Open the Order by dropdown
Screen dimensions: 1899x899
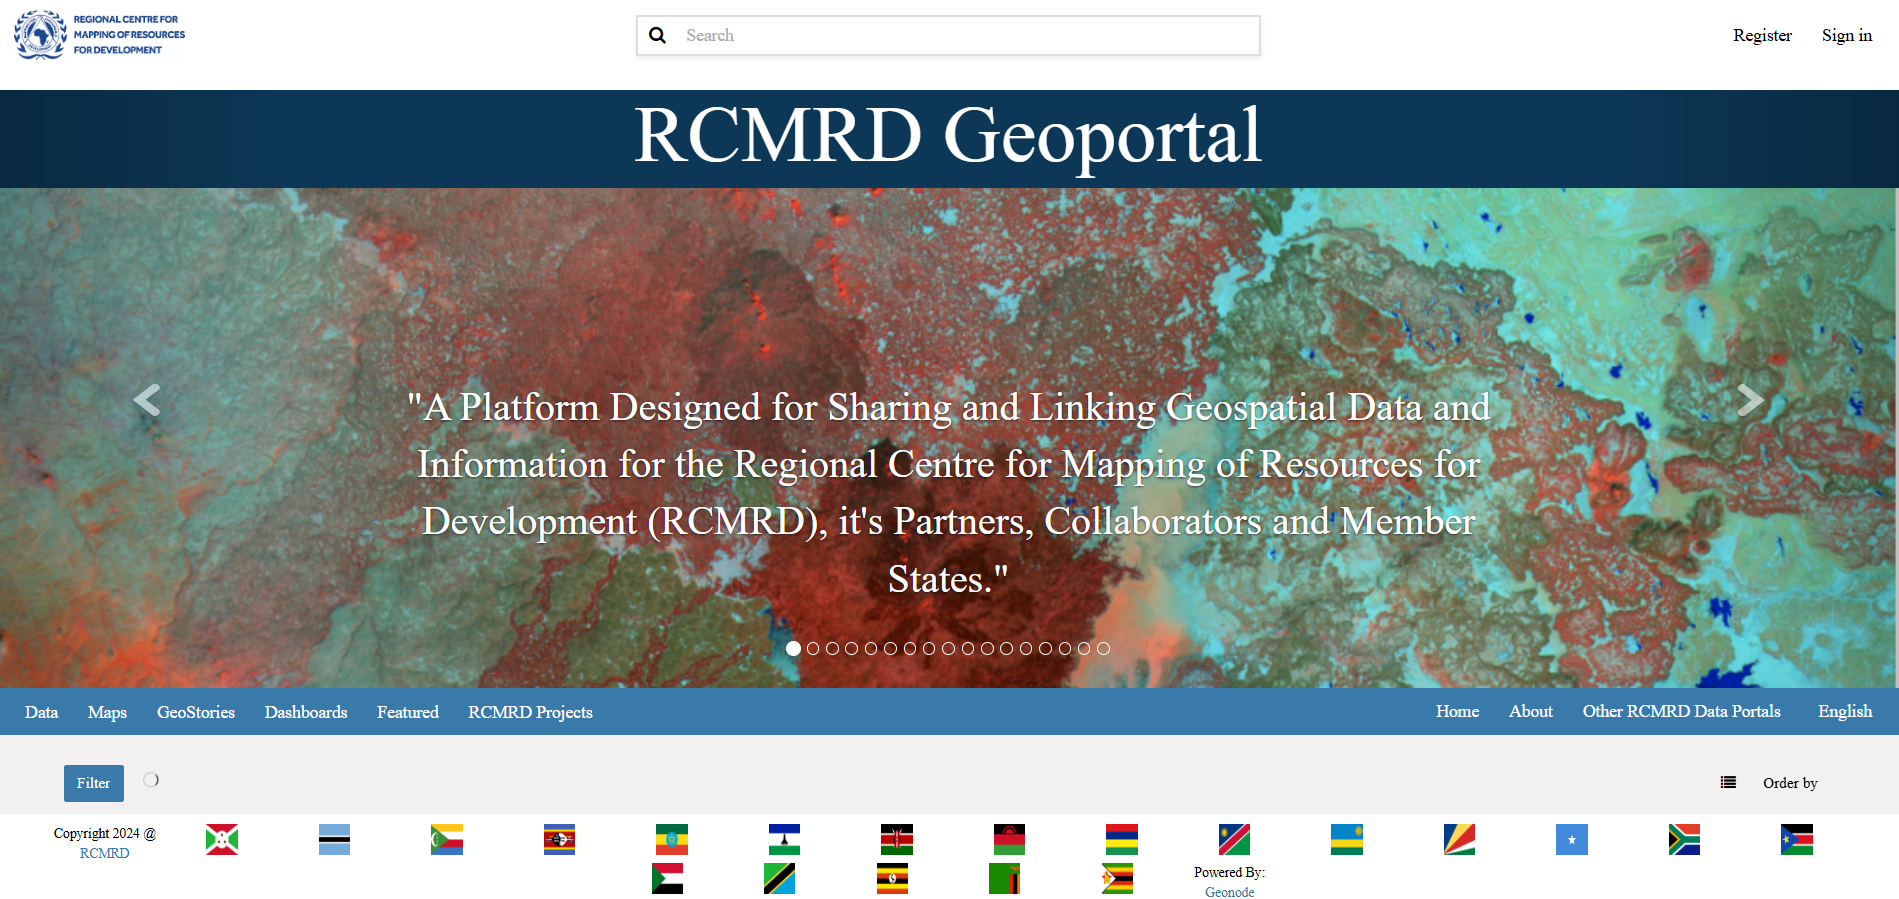pos(1789,783)
